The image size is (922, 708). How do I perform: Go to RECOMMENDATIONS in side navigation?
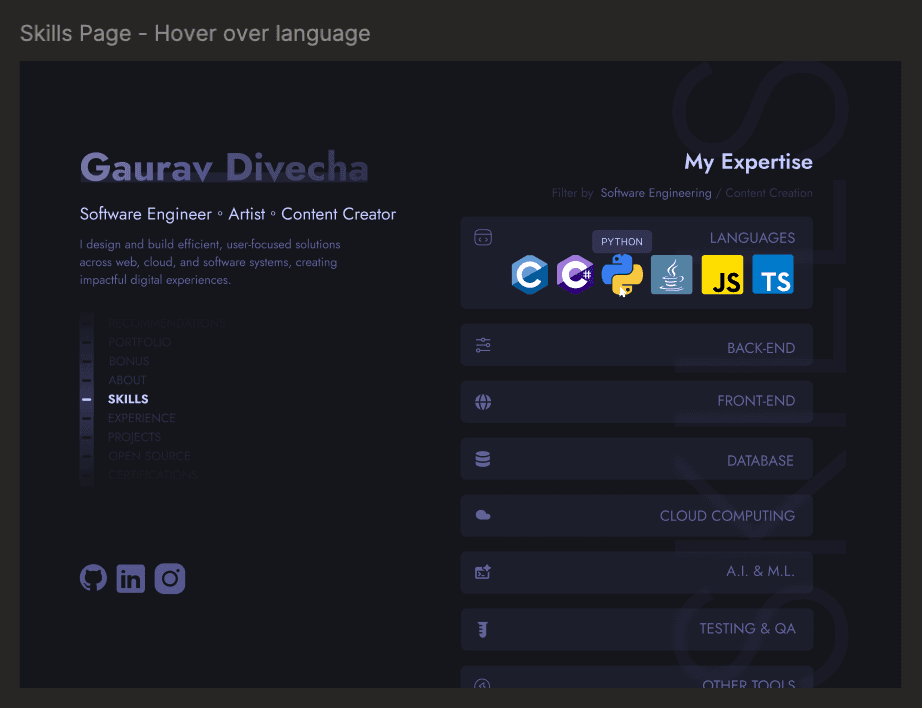[166, 323]
